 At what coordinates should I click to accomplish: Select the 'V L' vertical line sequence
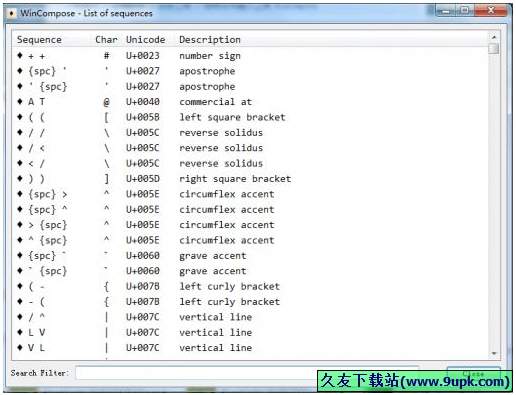[x=250, y=348]
